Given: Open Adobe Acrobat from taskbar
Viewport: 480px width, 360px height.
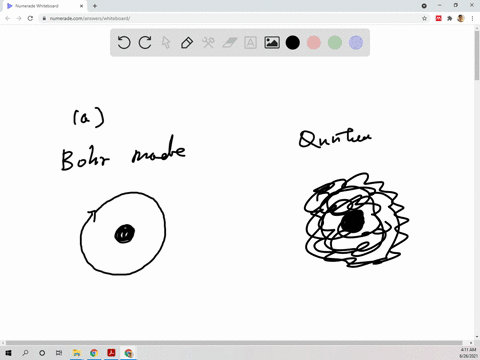Looking at the screenshot, I should point(111,353).
